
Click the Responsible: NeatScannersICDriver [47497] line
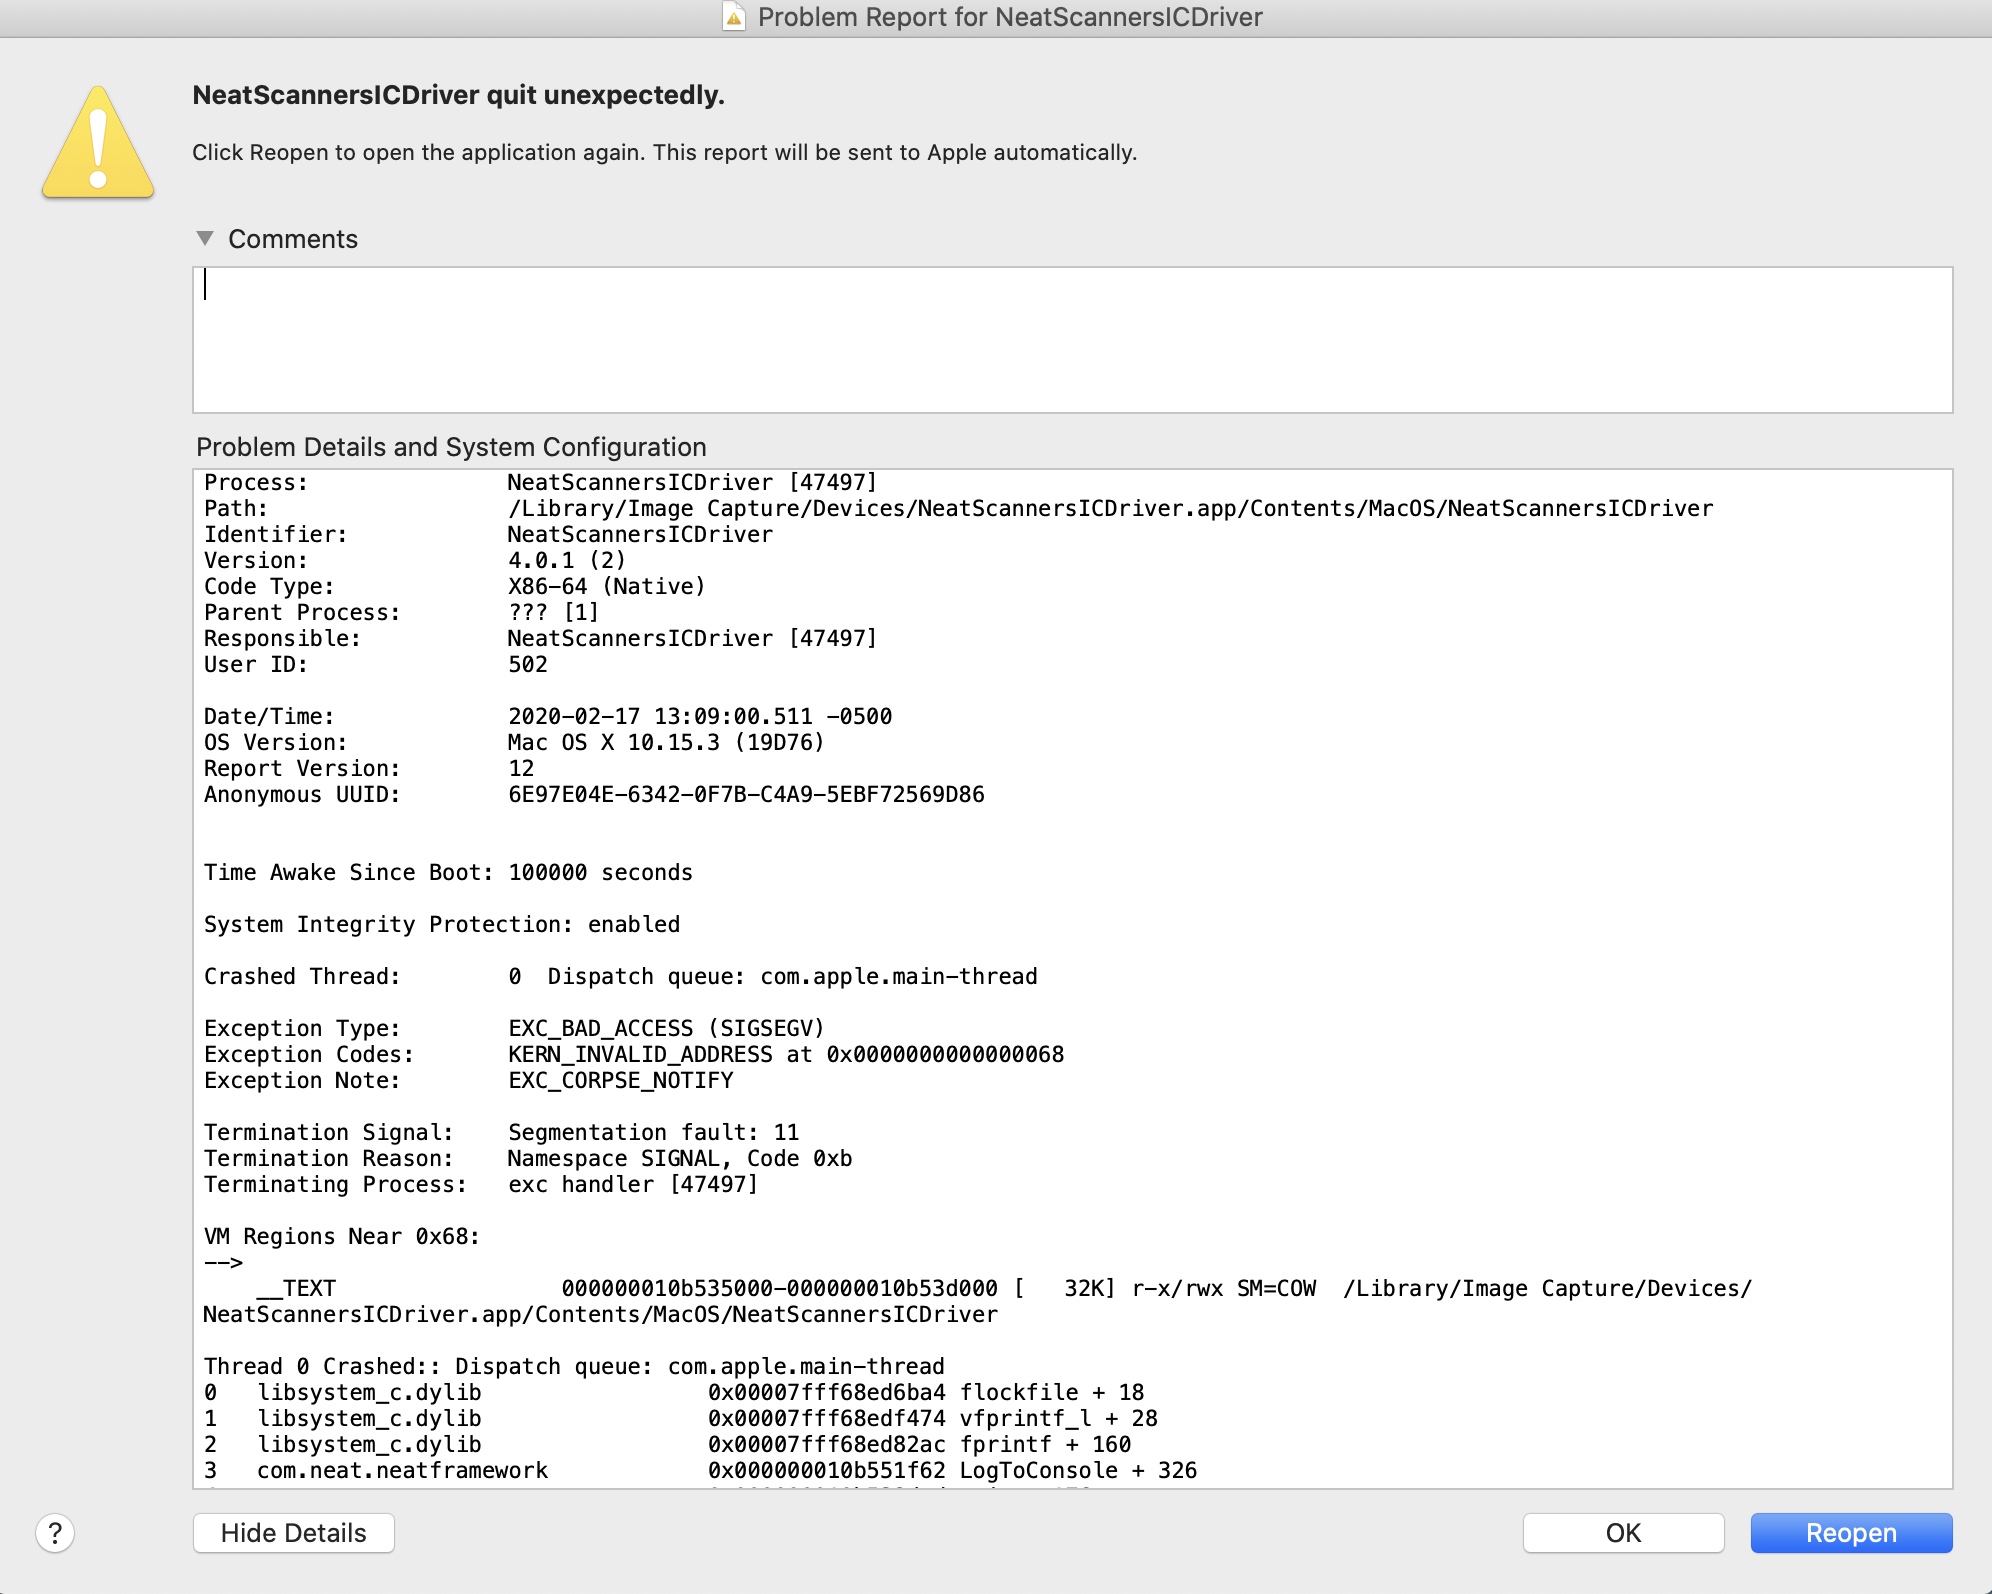click(540, 638)
